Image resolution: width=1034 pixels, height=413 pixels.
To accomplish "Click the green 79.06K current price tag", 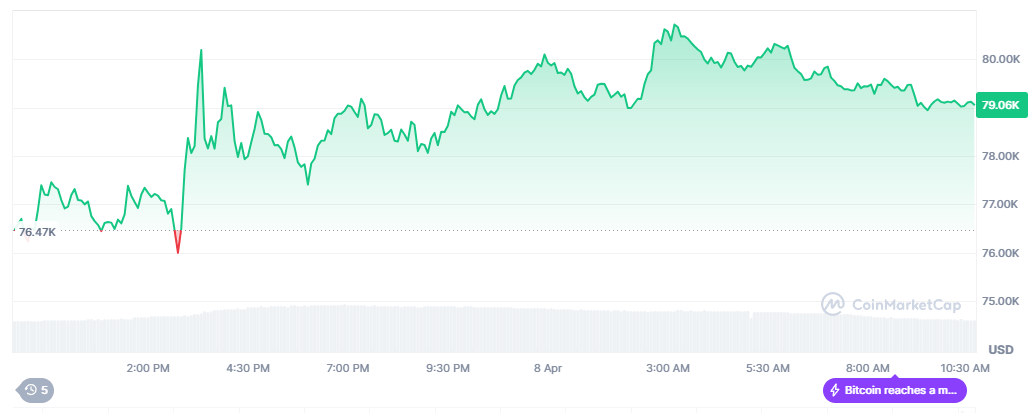I will pos(1001,105).
